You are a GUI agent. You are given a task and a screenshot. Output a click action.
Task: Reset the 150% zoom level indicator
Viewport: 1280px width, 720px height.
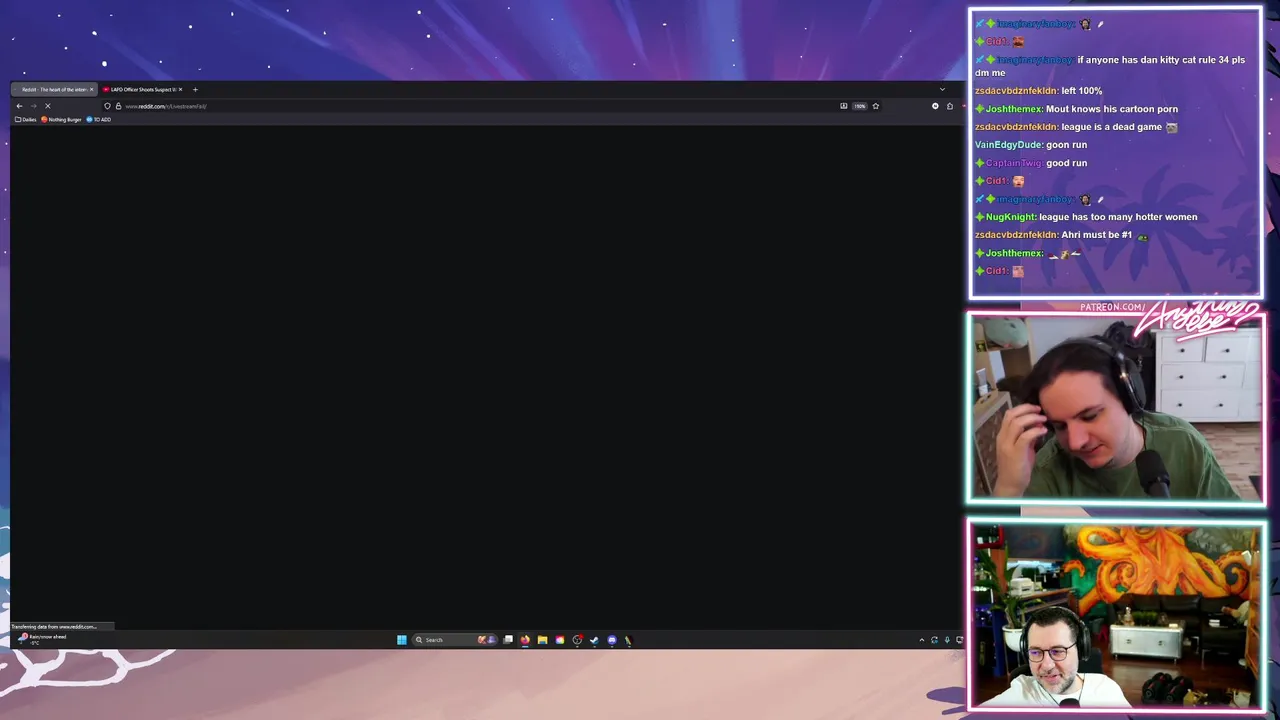click(x=859, y=106)
